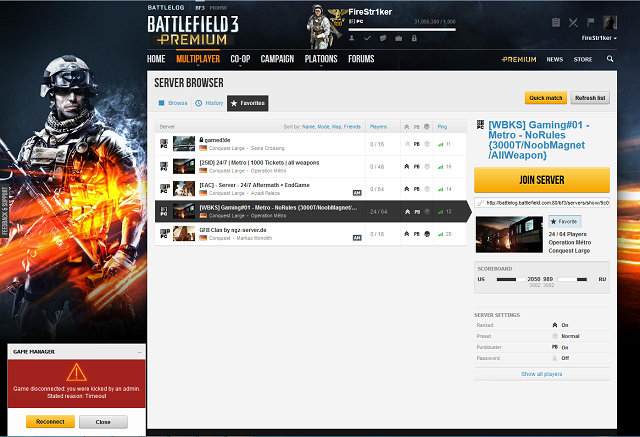Click the Battlefield 3 Premium logo
640x437 pixels.
click(x=193, y=31)
